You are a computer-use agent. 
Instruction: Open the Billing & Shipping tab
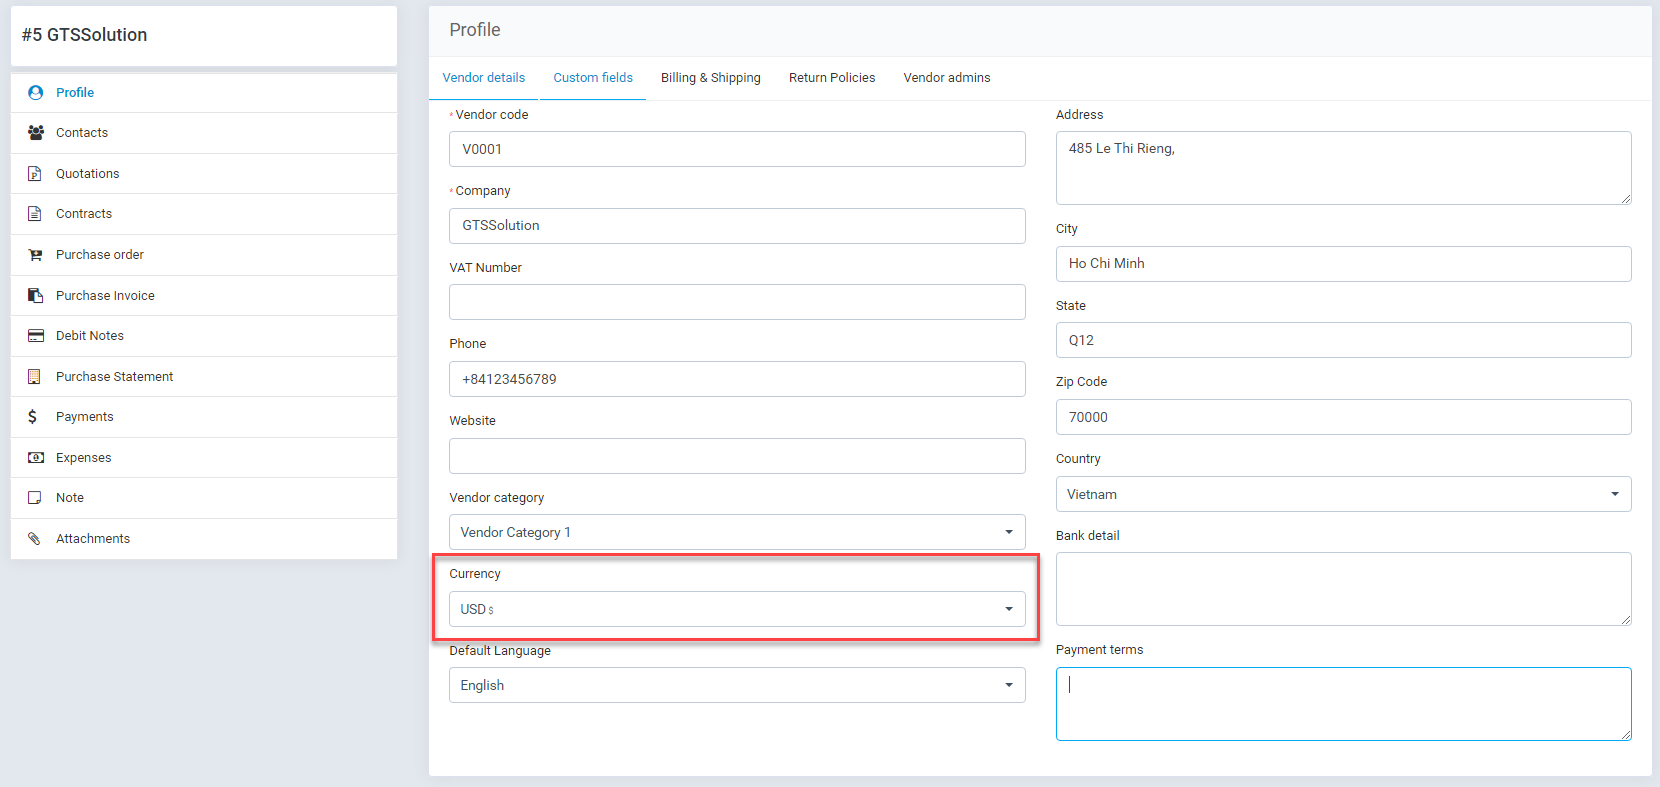[x=710, y=78]
